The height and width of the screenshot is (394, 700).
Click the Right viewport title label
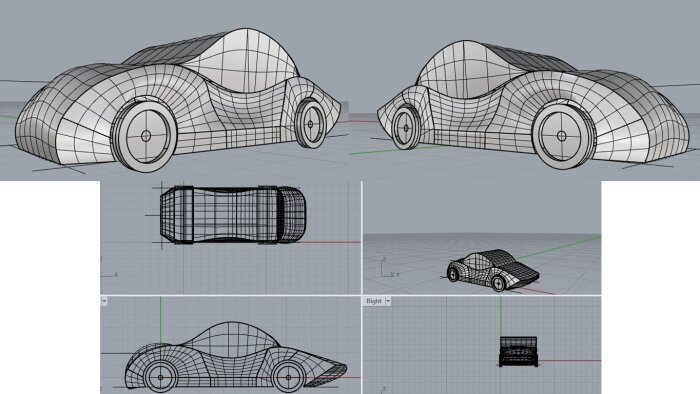pos(374,301)
